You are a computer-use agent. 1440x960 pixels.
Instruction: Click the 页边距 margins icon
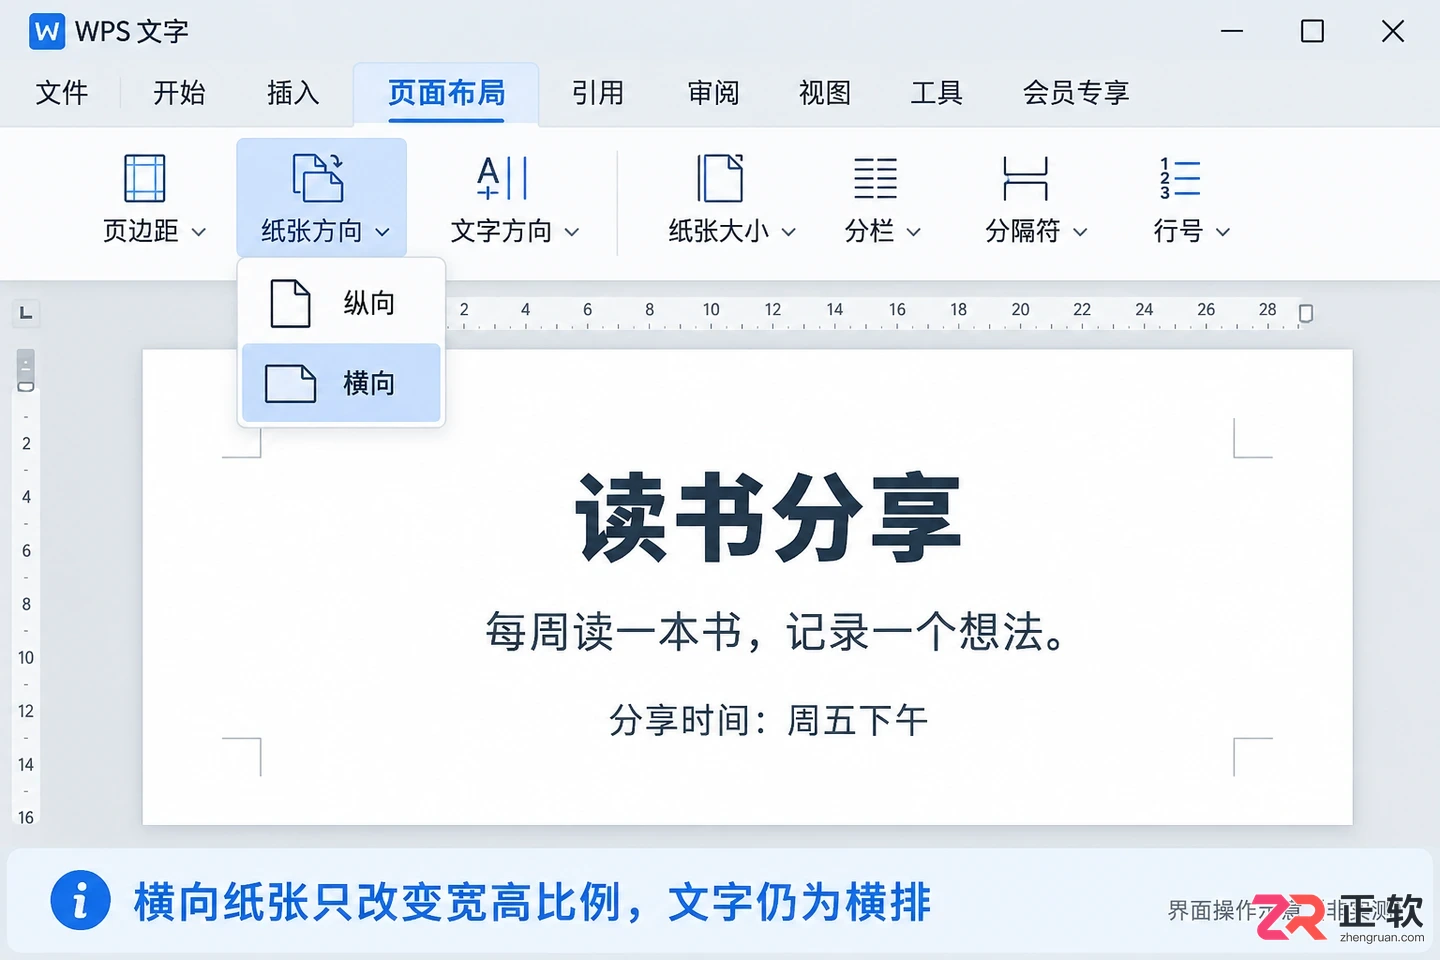(144, 178)
